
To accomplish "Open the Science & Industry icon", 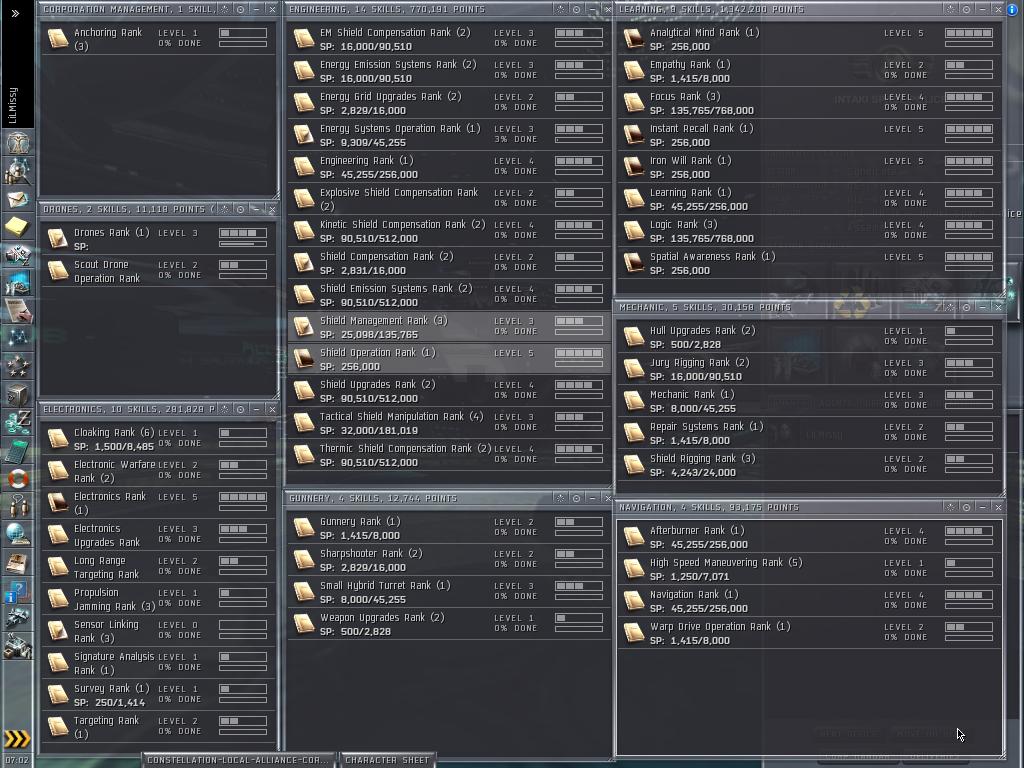I will pos(18,311).
